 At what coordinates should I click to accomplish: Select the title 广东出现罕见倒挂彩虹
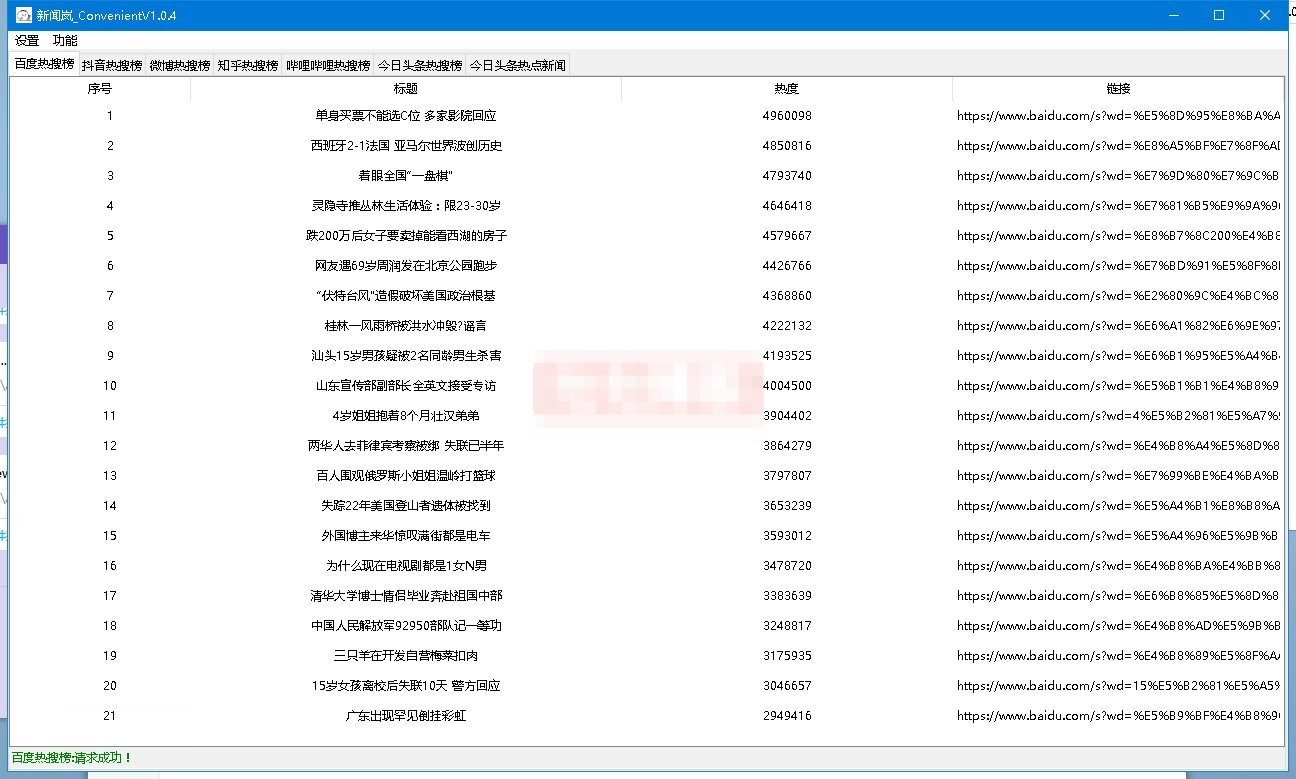[405, 716]
